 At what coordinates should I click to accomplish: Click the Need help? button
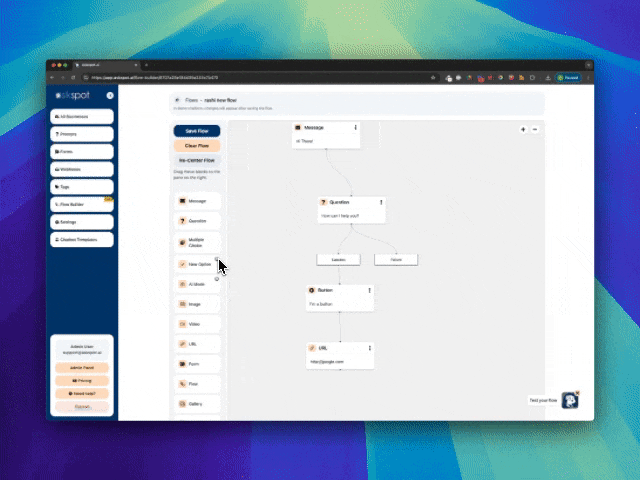pos(82,394)
